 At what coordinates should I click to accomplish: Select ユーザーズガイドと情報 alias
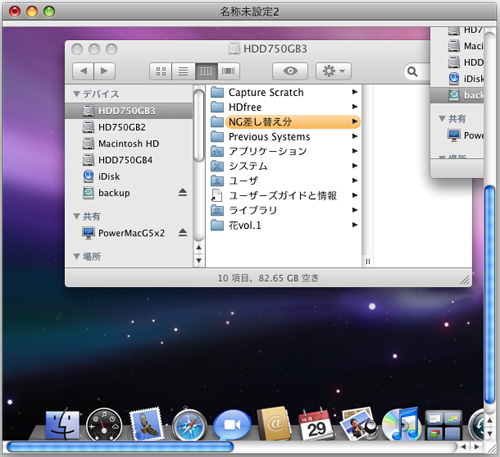click(x=285, y=195)
